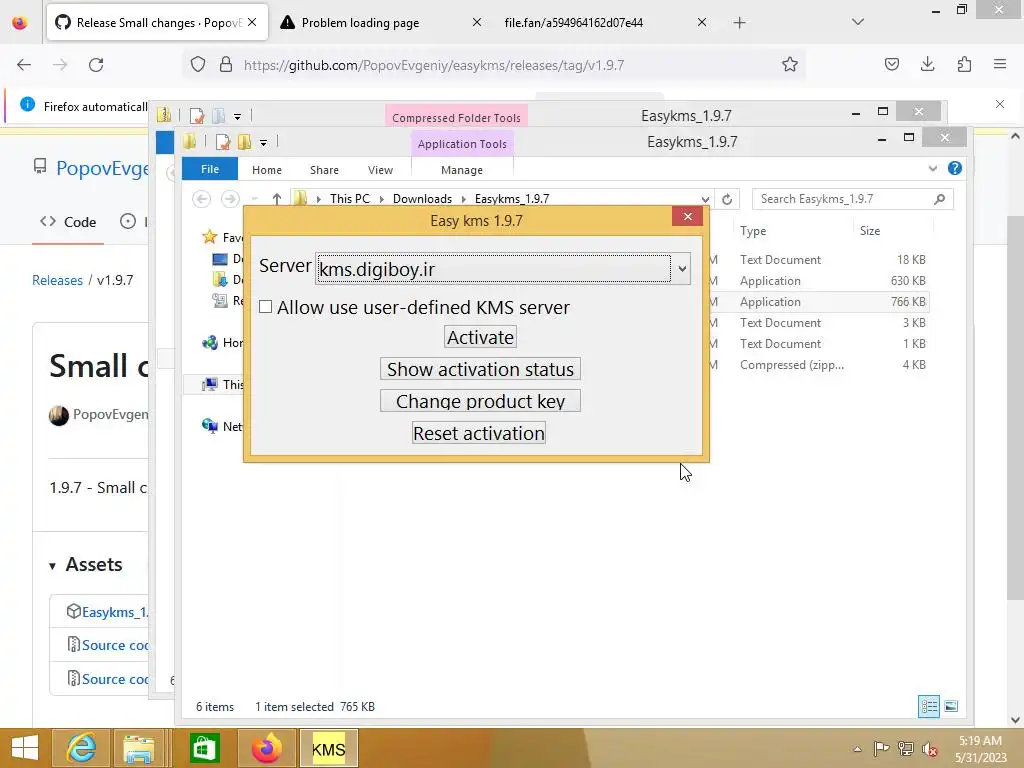Image resolution: width=1024 pixels, height=768 pixels.
Task: Open the File tab in Explorer ribbon
Action: (210, 169)
